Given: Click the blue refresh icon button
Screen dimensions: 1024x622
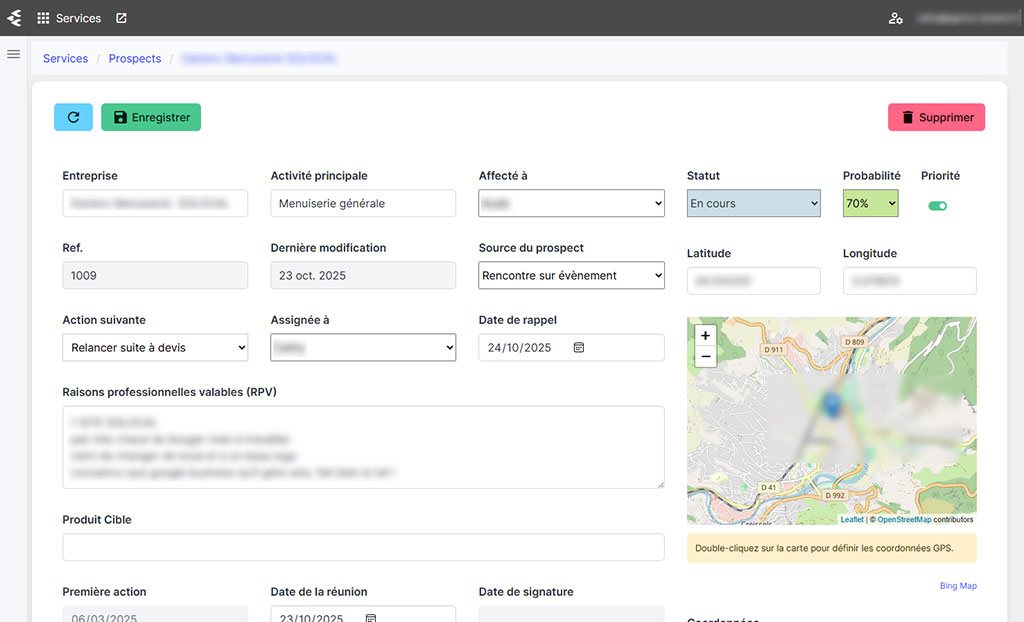Looking at the screenshot, I should pyautogui.click(x=73, y=117).
